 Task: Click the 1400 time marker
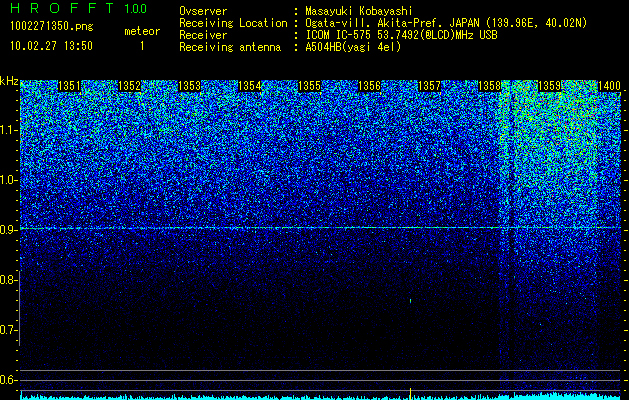click(x=609, y=86)
